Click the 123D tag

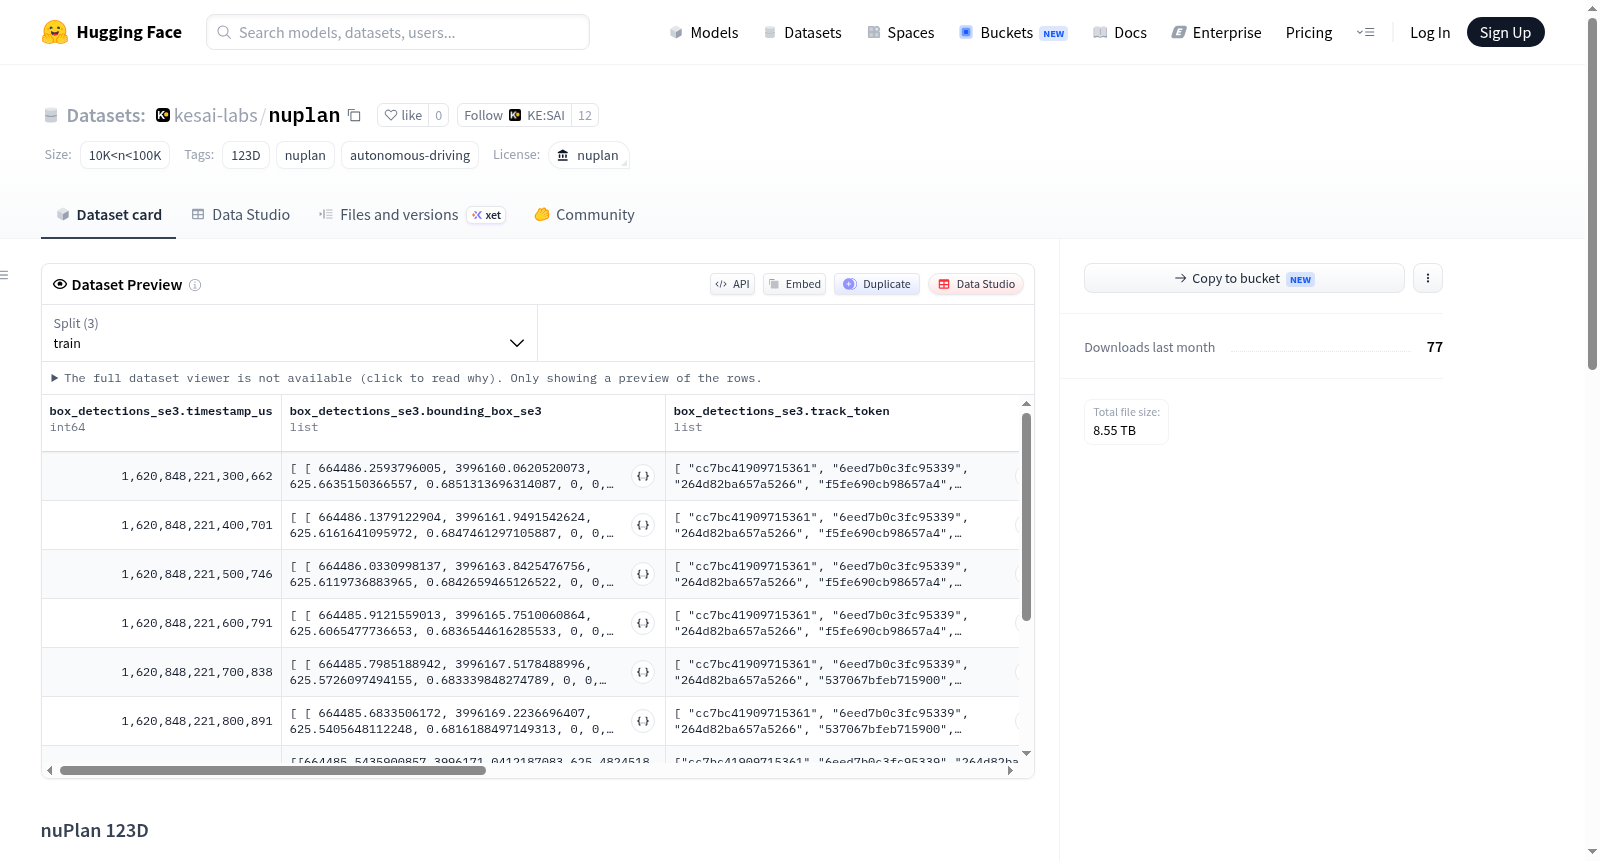tap(245, 155)
